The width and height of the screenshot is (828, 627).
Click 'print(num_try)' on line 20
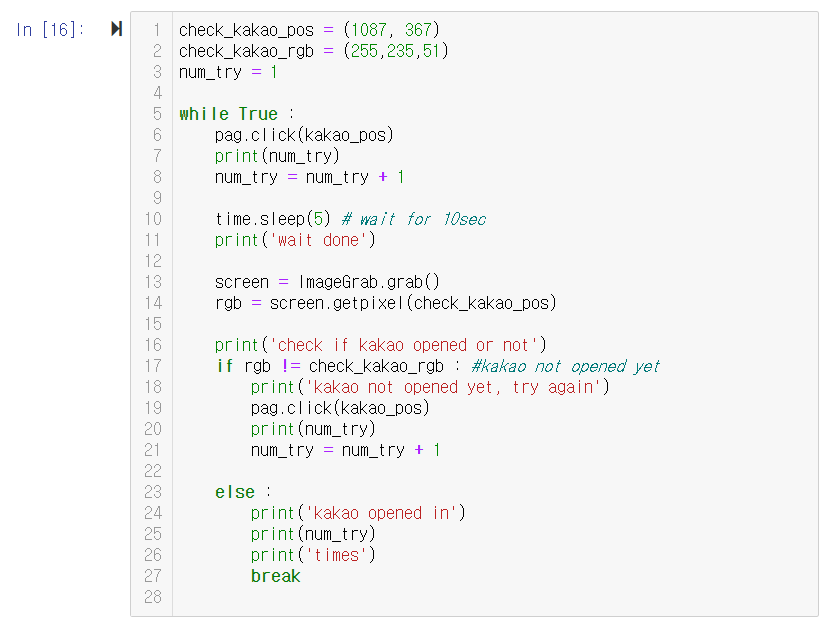[313, 429]
